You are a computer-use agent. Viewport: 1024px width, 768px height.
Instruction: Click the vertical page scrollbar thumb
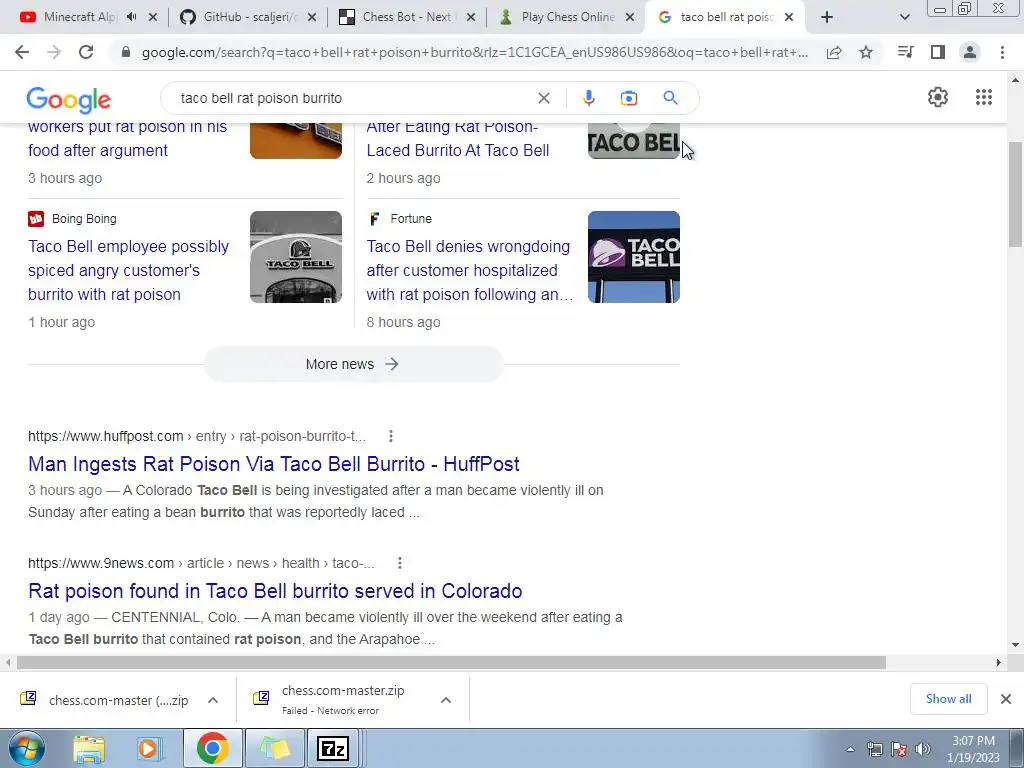[1015, 194]
